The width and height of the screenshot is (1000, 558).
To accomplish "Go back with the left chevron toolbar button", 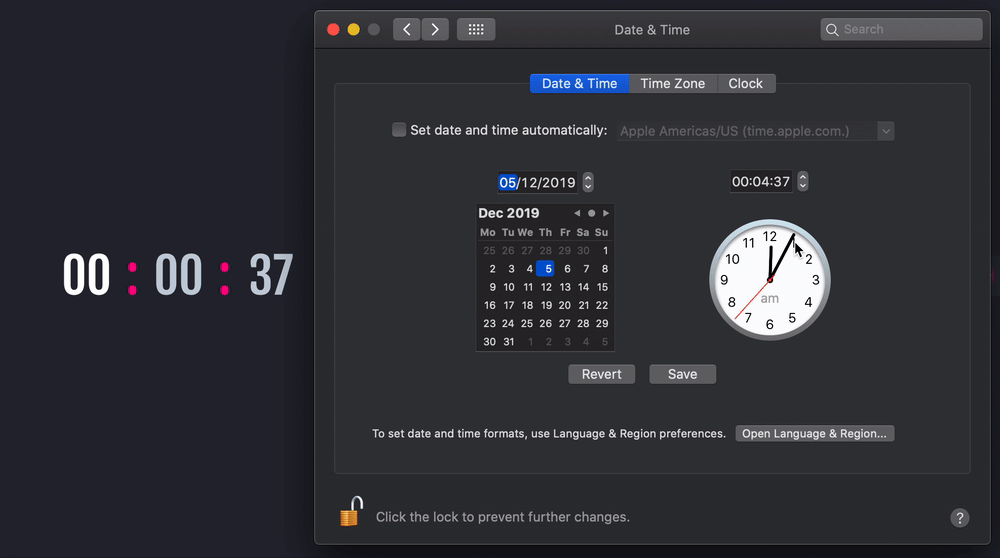I will coord(406,29).
